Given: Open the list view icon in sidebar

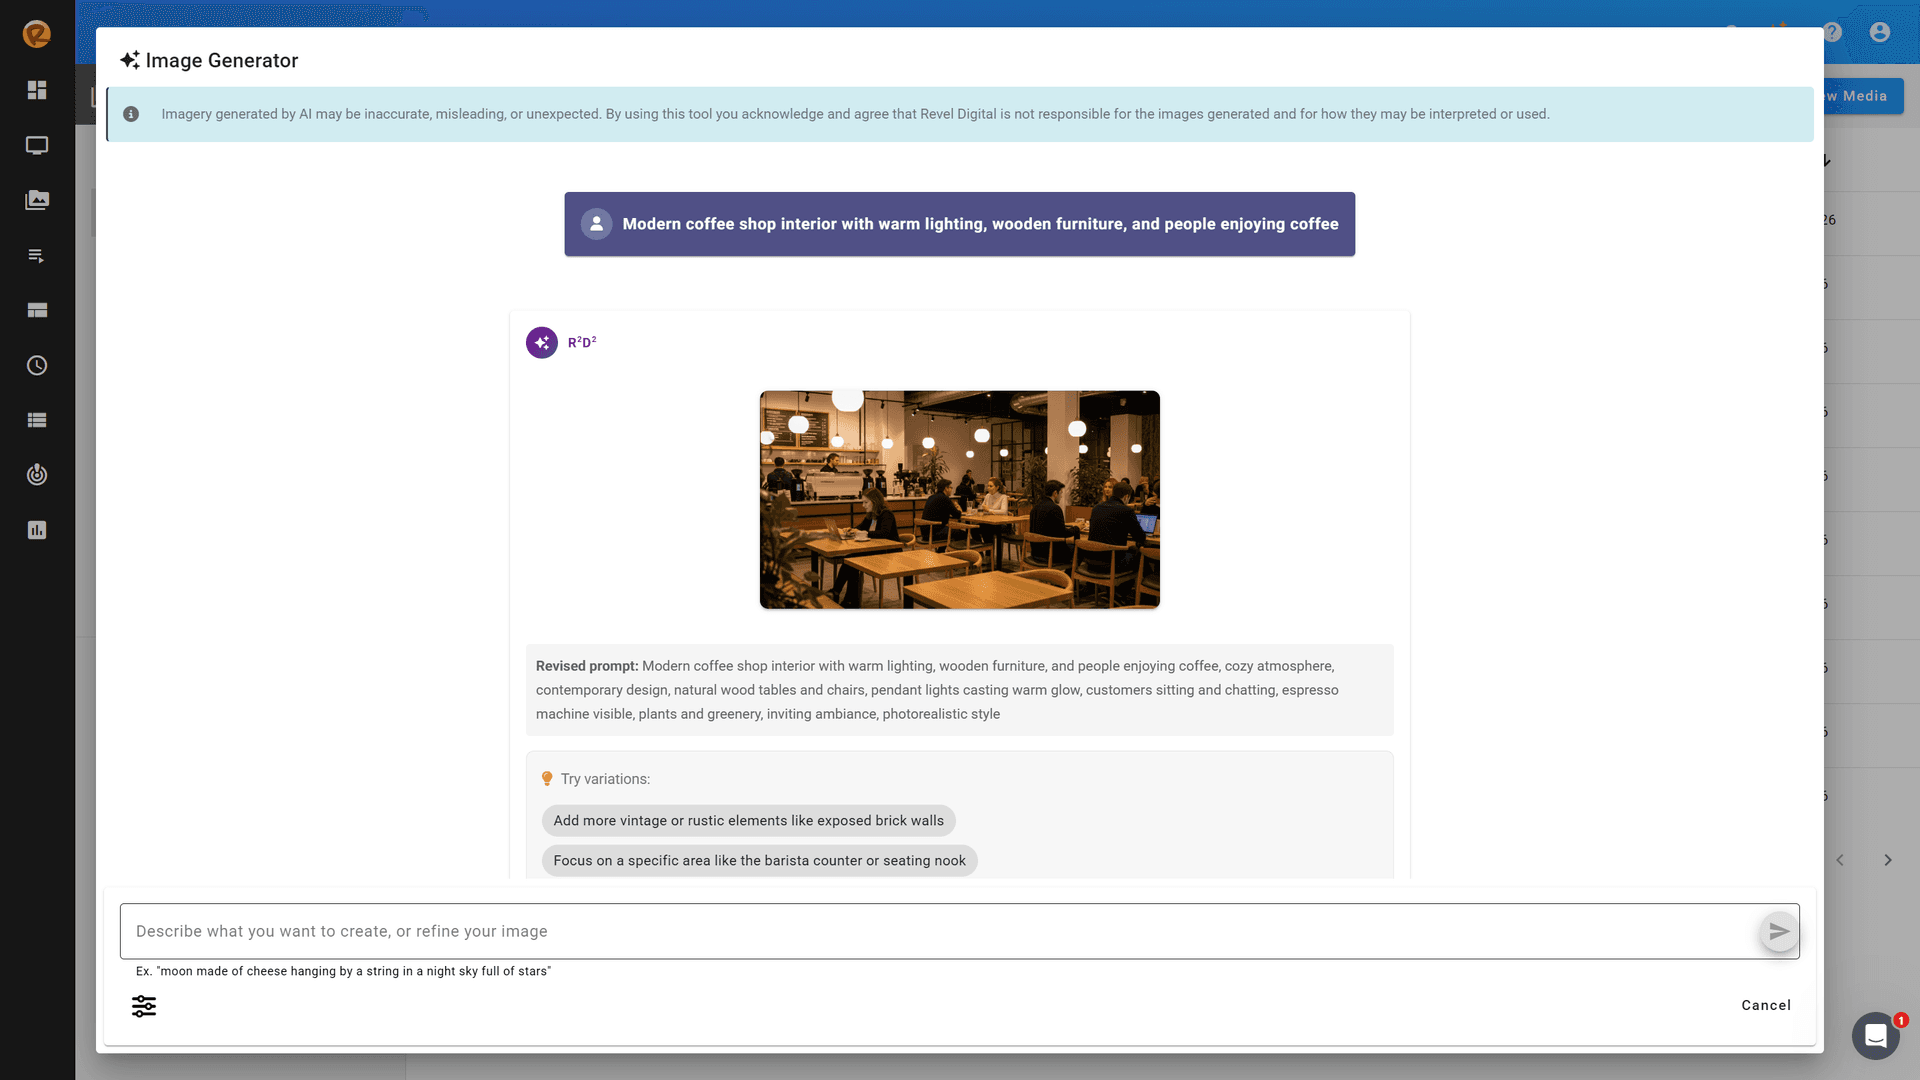Looking at the screenshot, I should pyautogui.click(x=37, y=420).
